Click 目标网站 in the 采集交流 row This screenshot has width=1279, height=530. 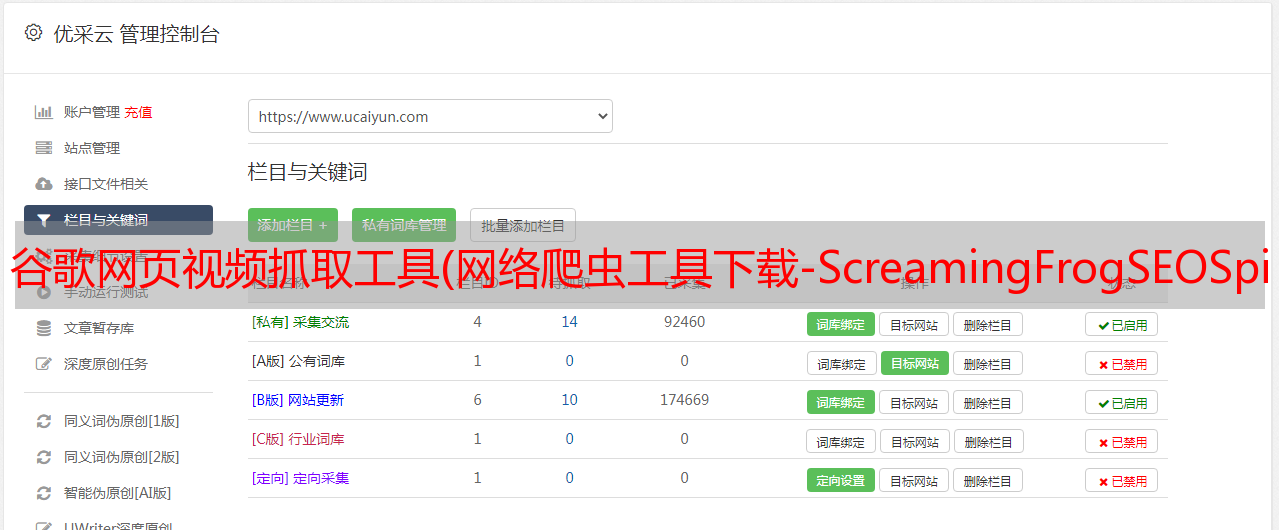coord(914,324)
